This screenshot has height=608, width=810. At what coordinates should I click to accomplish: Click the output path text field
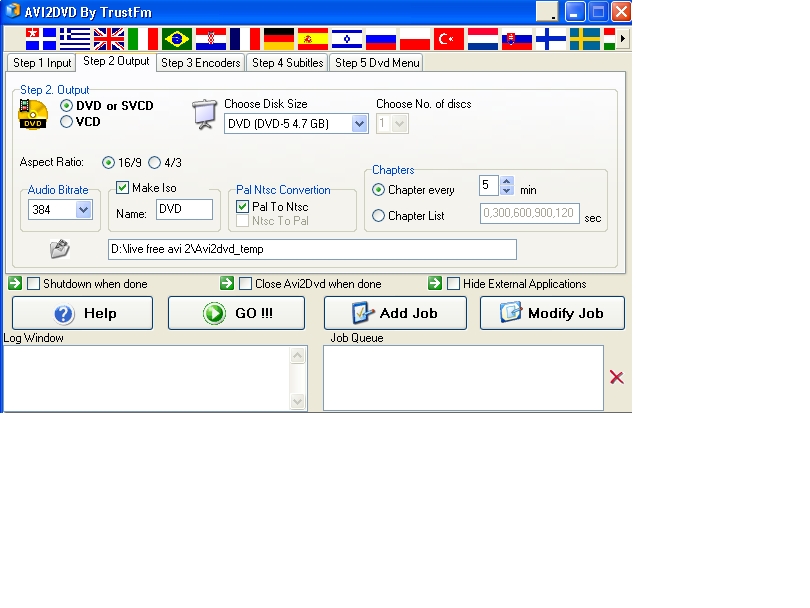[x=312, y=249]
